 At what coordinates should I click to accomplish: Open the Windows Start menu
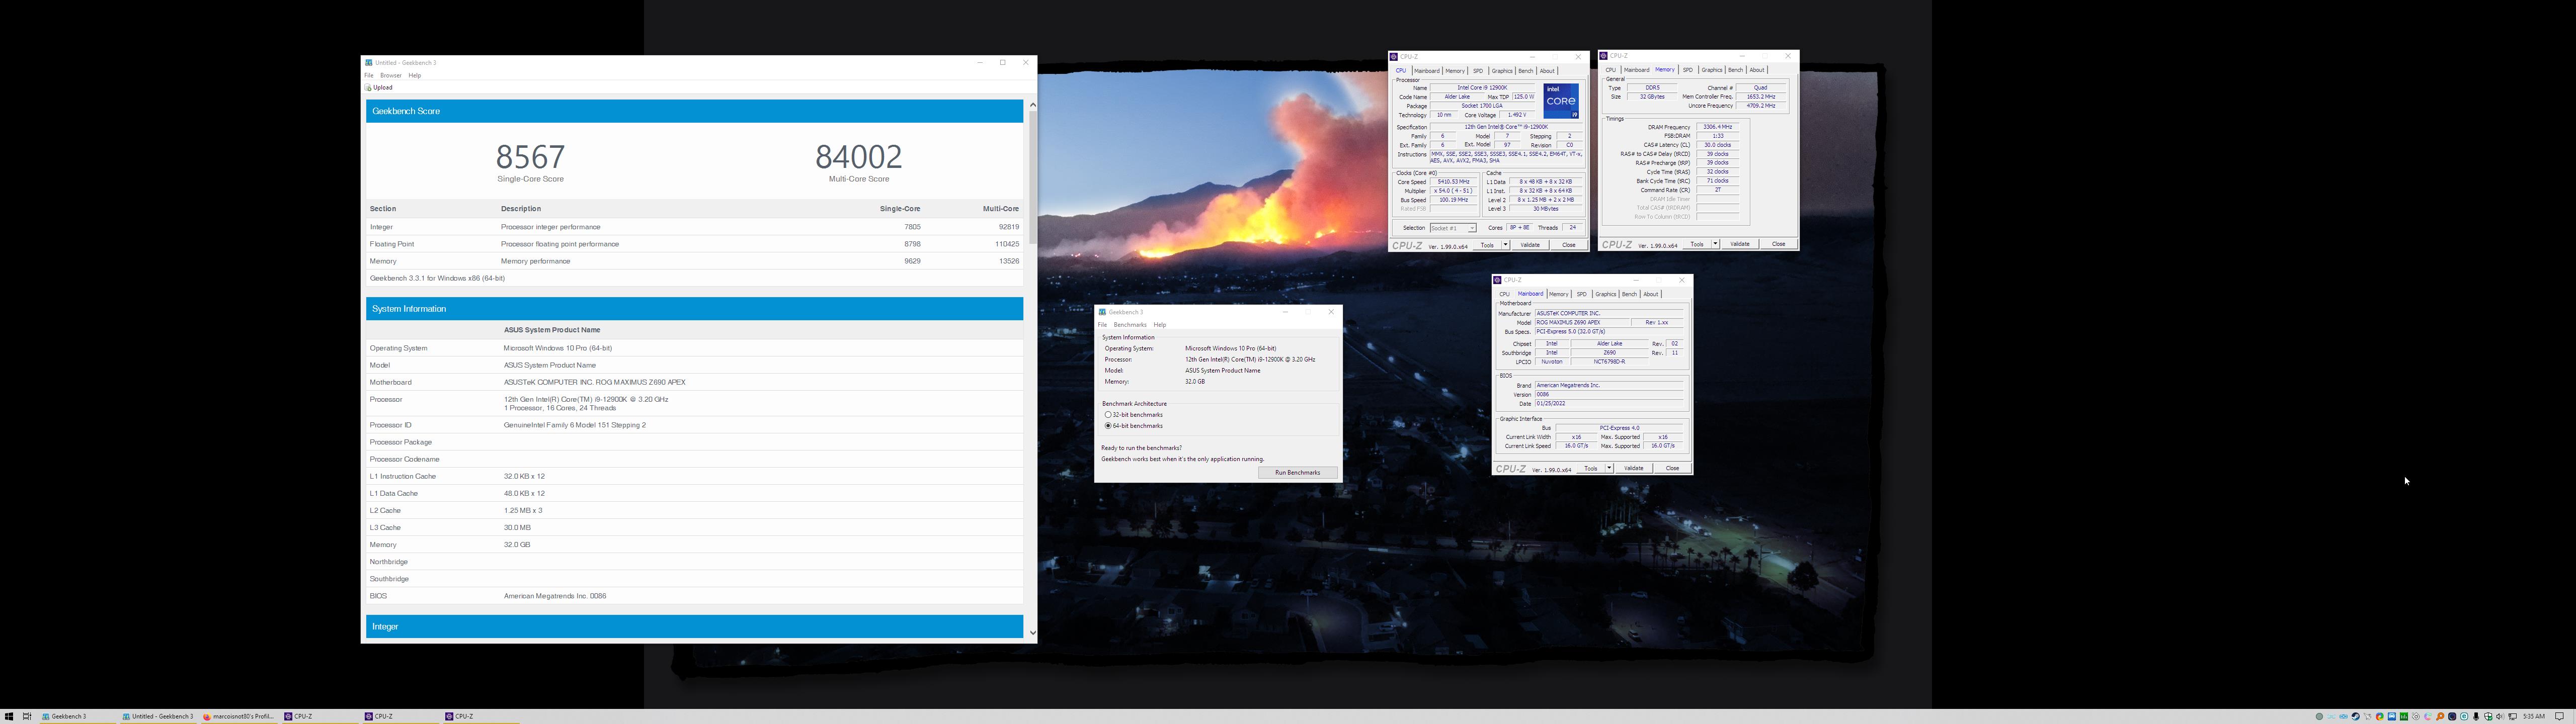tap(9, 716)
